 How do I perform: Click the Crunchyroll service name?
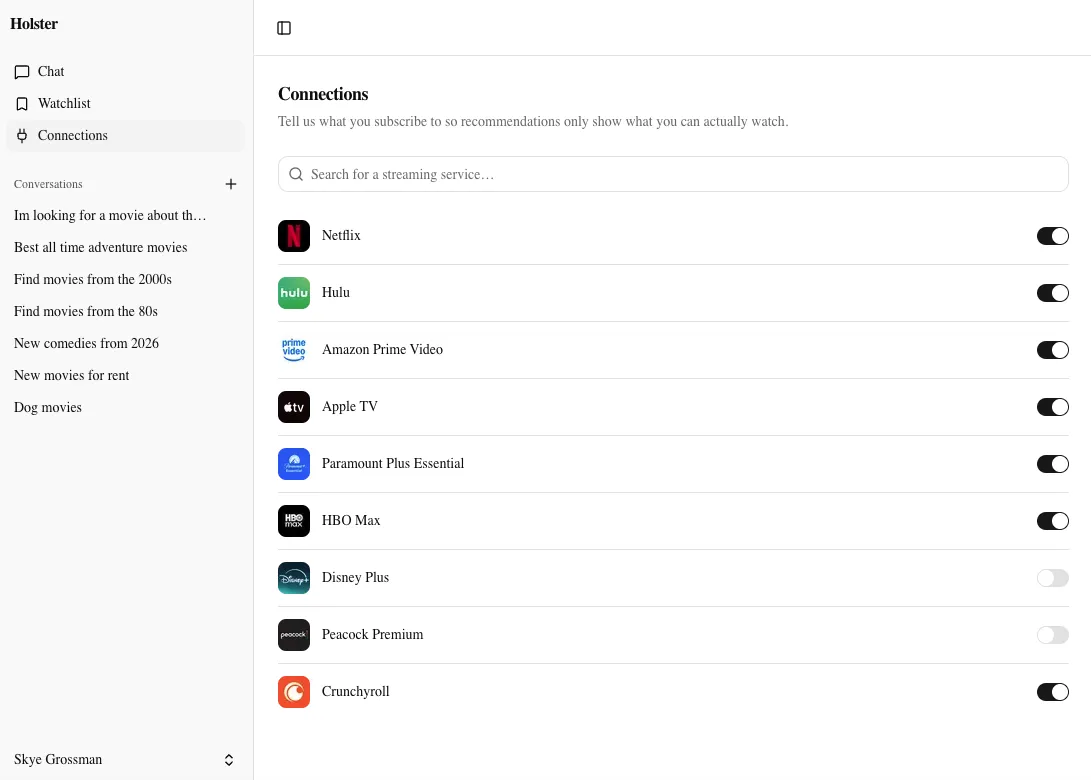coord(356,692)
